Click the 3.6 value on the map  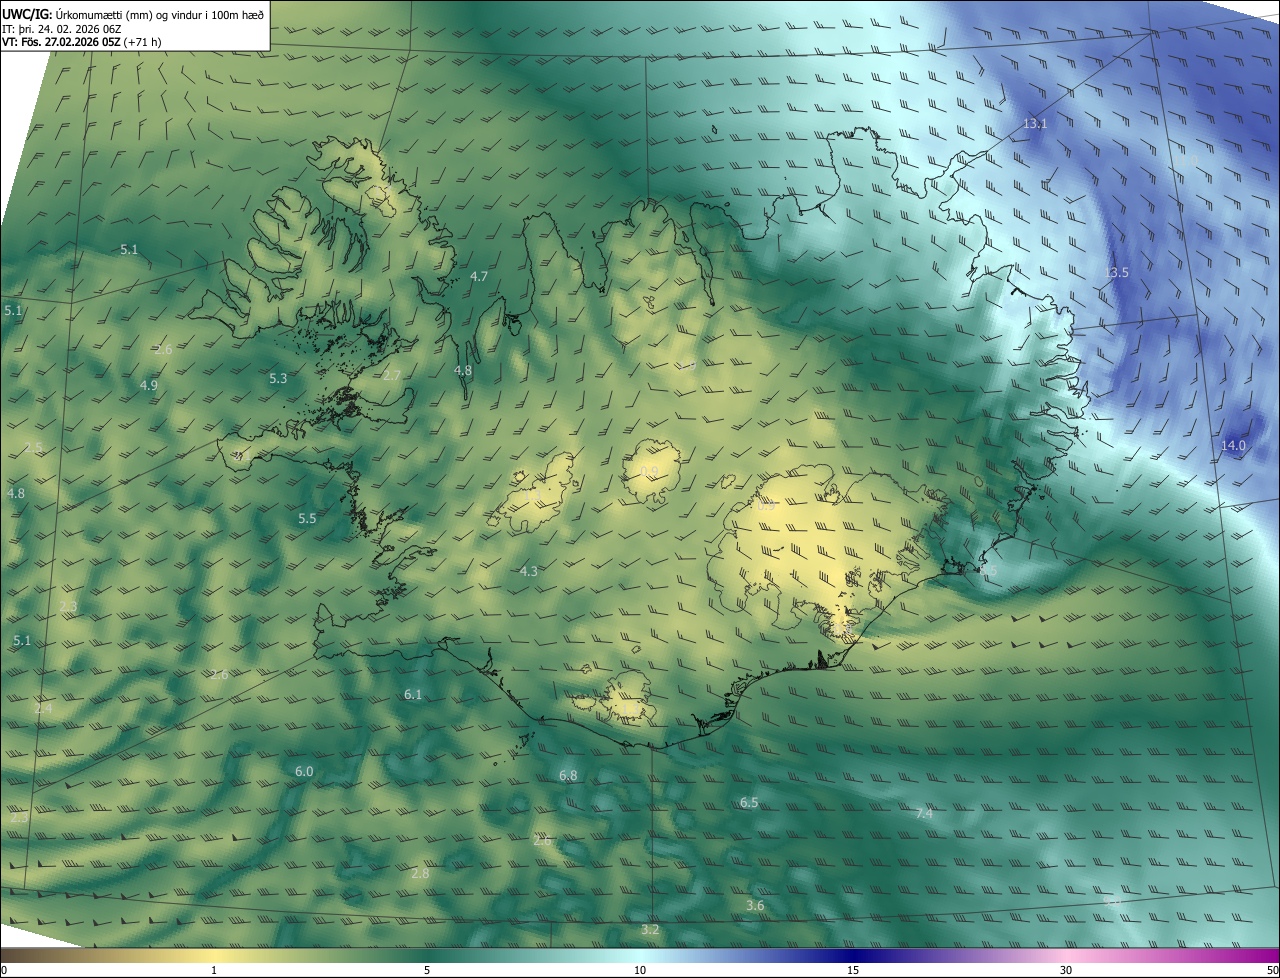point(755,905)
